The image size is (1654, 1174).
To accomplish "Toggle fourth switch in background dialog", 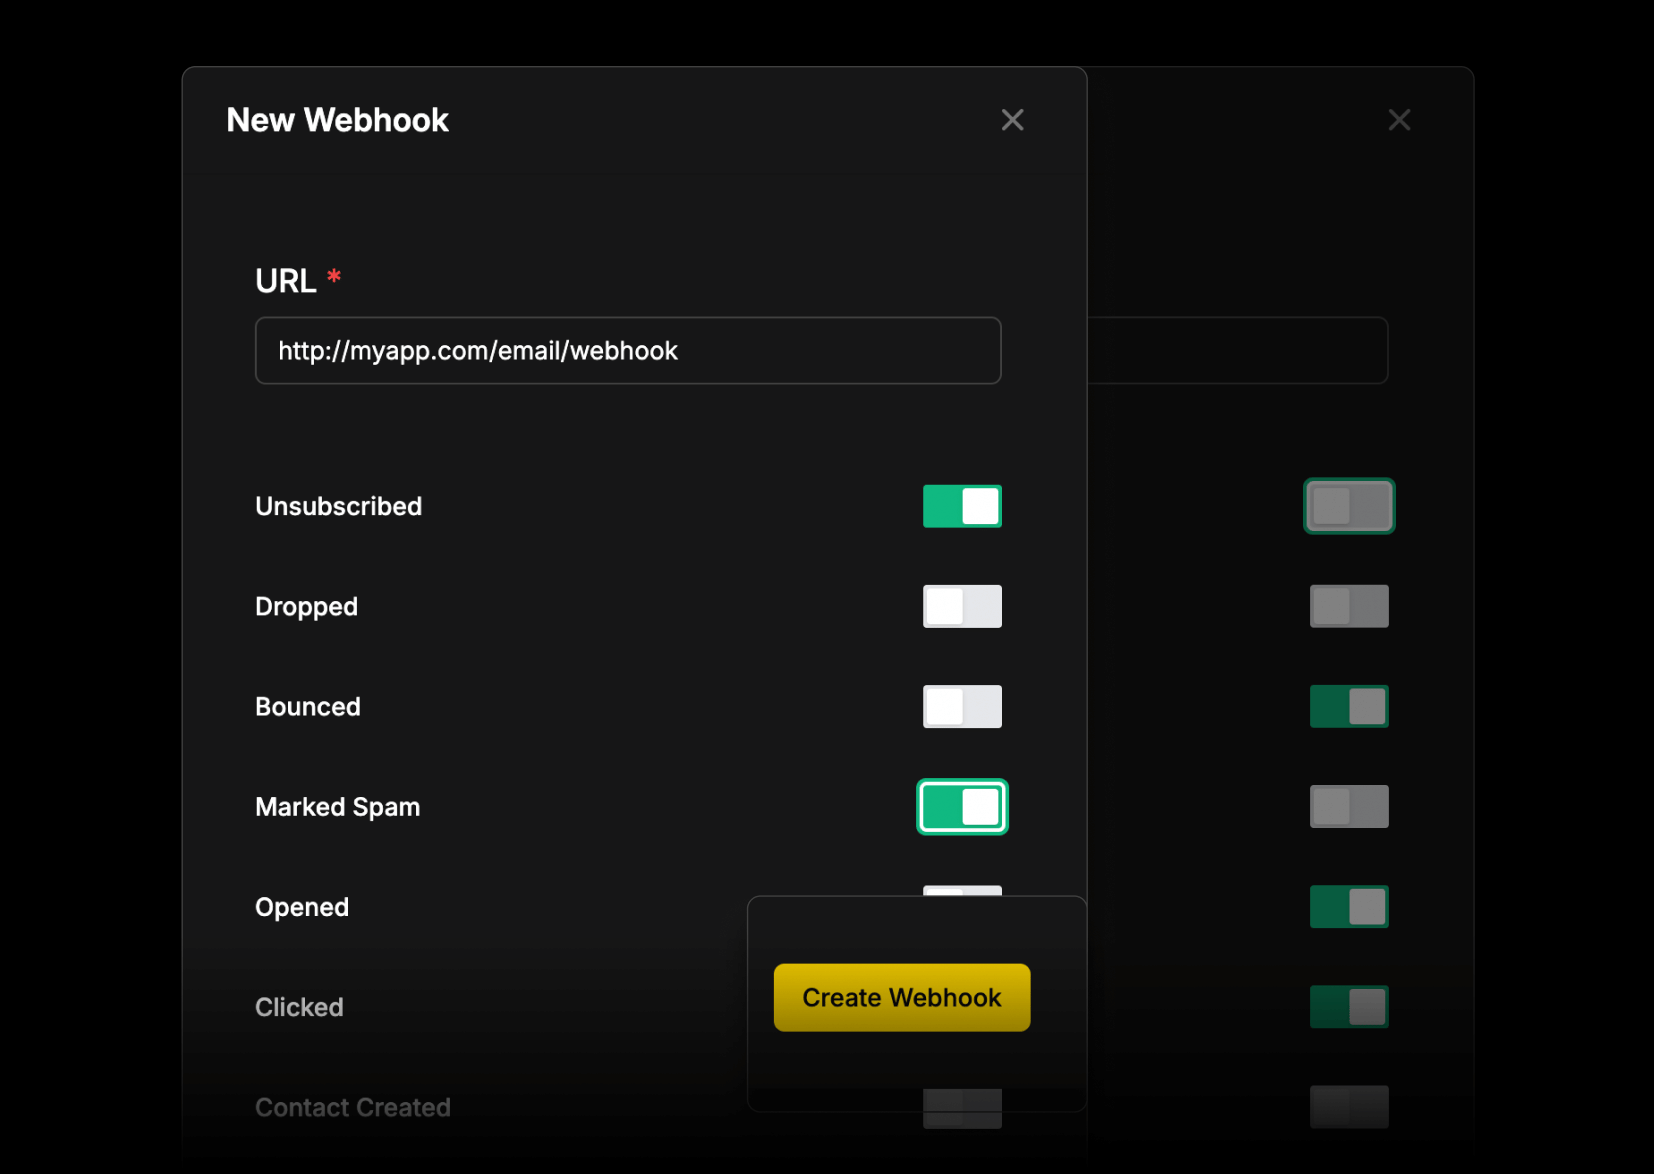I will click(x=1349, y=806).
